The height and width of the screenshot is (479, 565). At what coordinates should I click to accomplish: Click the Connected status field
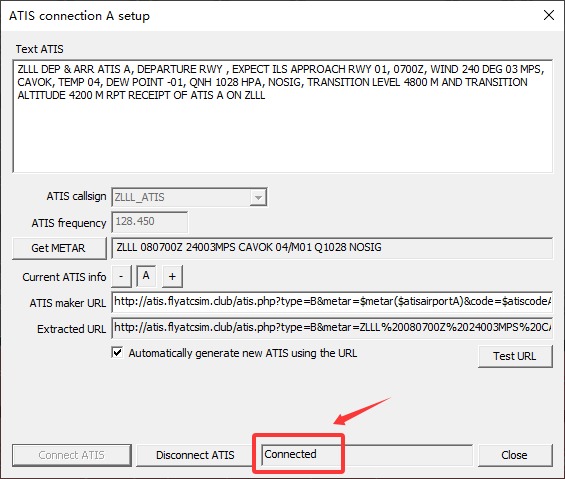[x=367, y=455]
